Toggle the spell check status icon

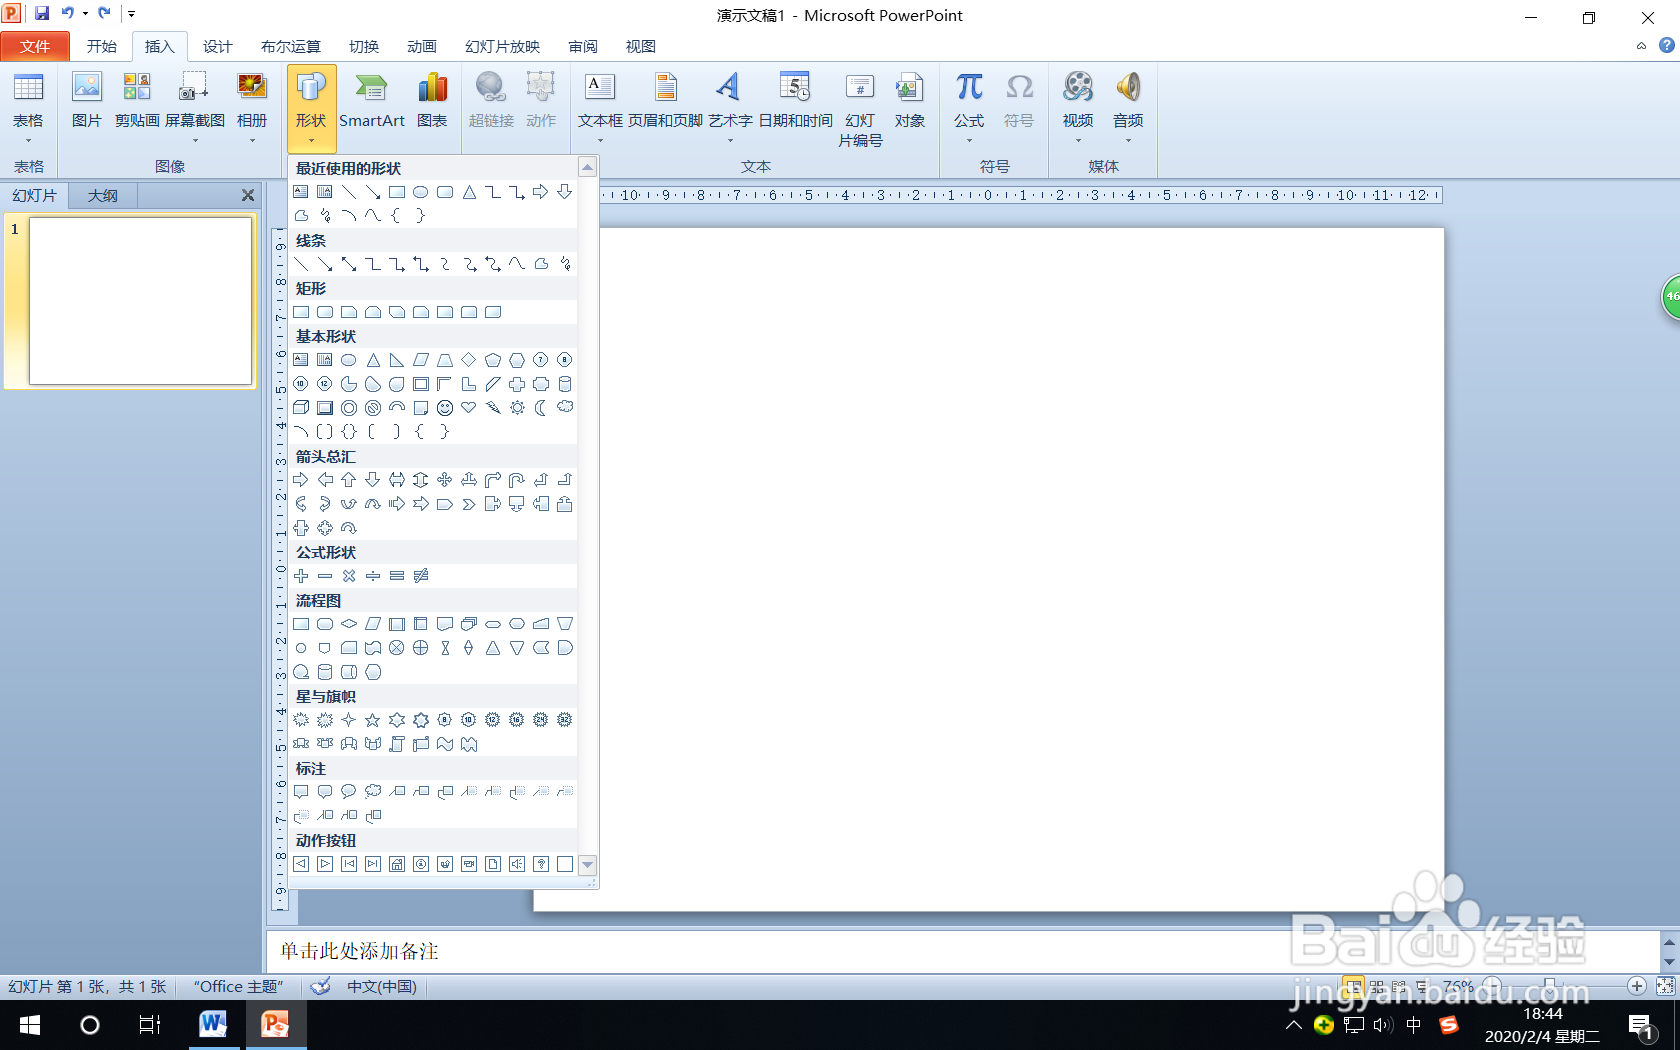[x=320, y=987]
